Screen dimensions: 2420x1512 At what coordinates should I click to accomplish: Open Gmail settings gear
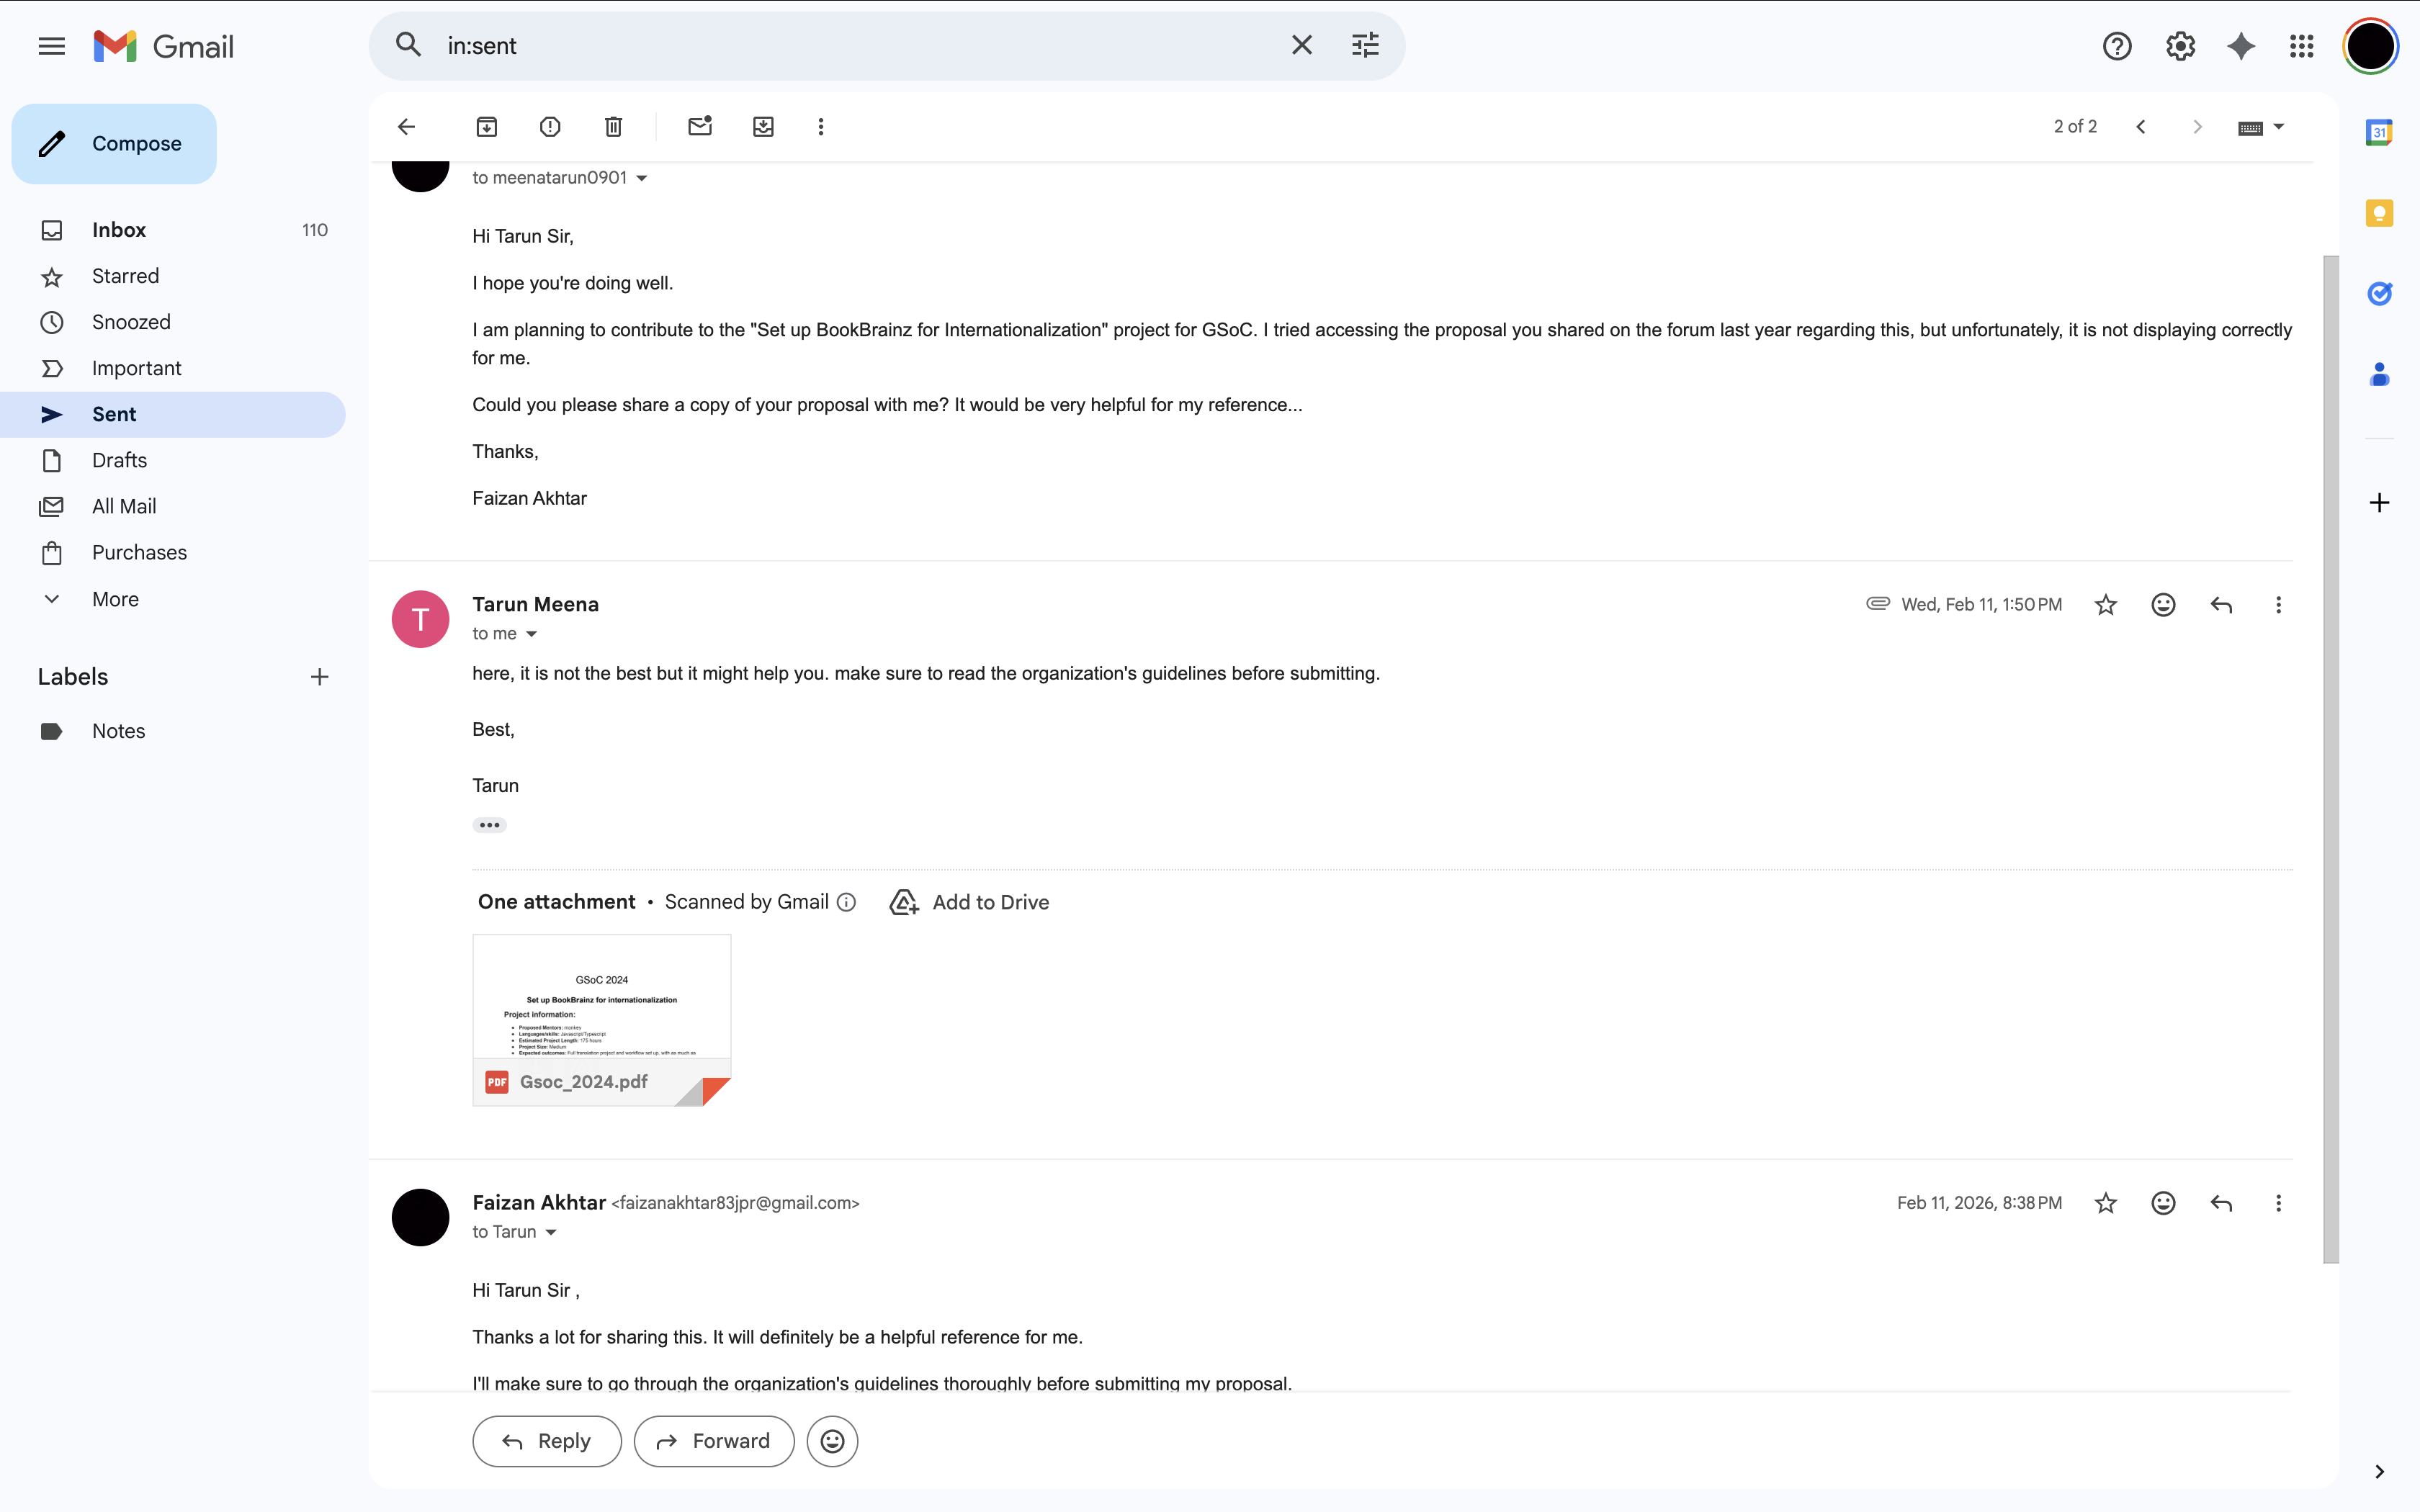coord(2180,46)
